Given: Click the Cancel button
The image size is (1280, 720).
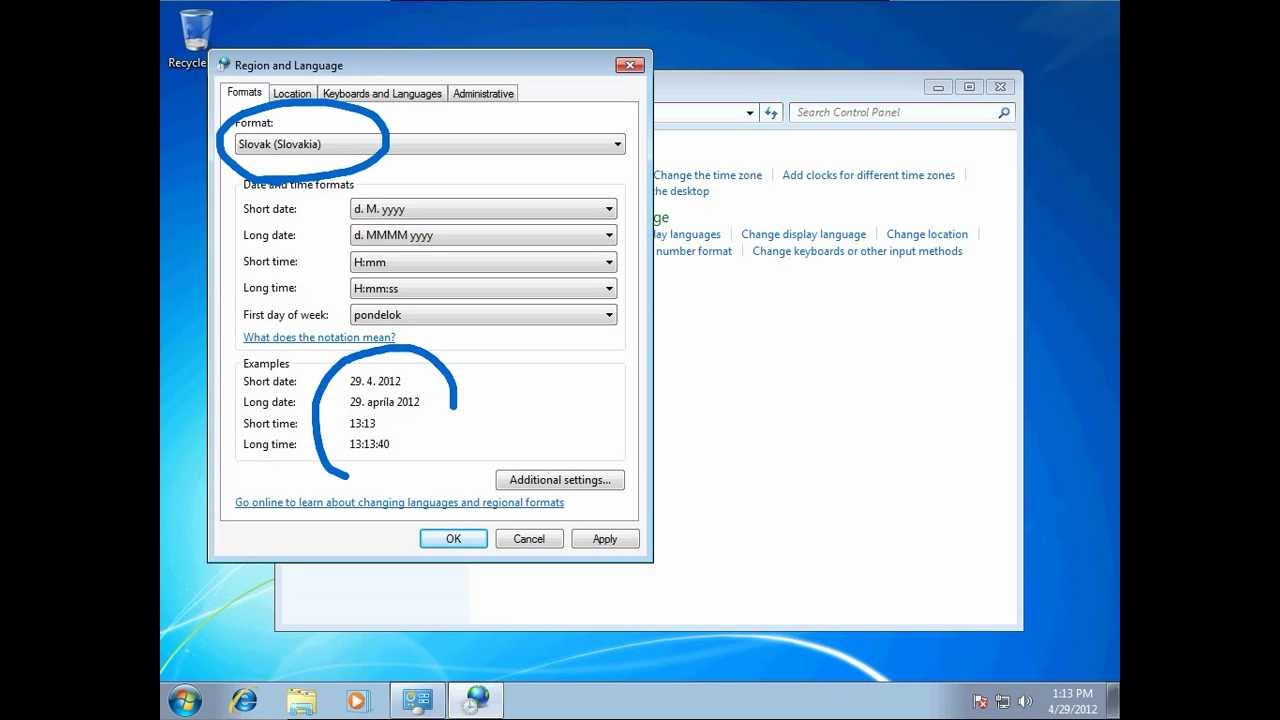Looking at the screenshot, I should [529, 539].
